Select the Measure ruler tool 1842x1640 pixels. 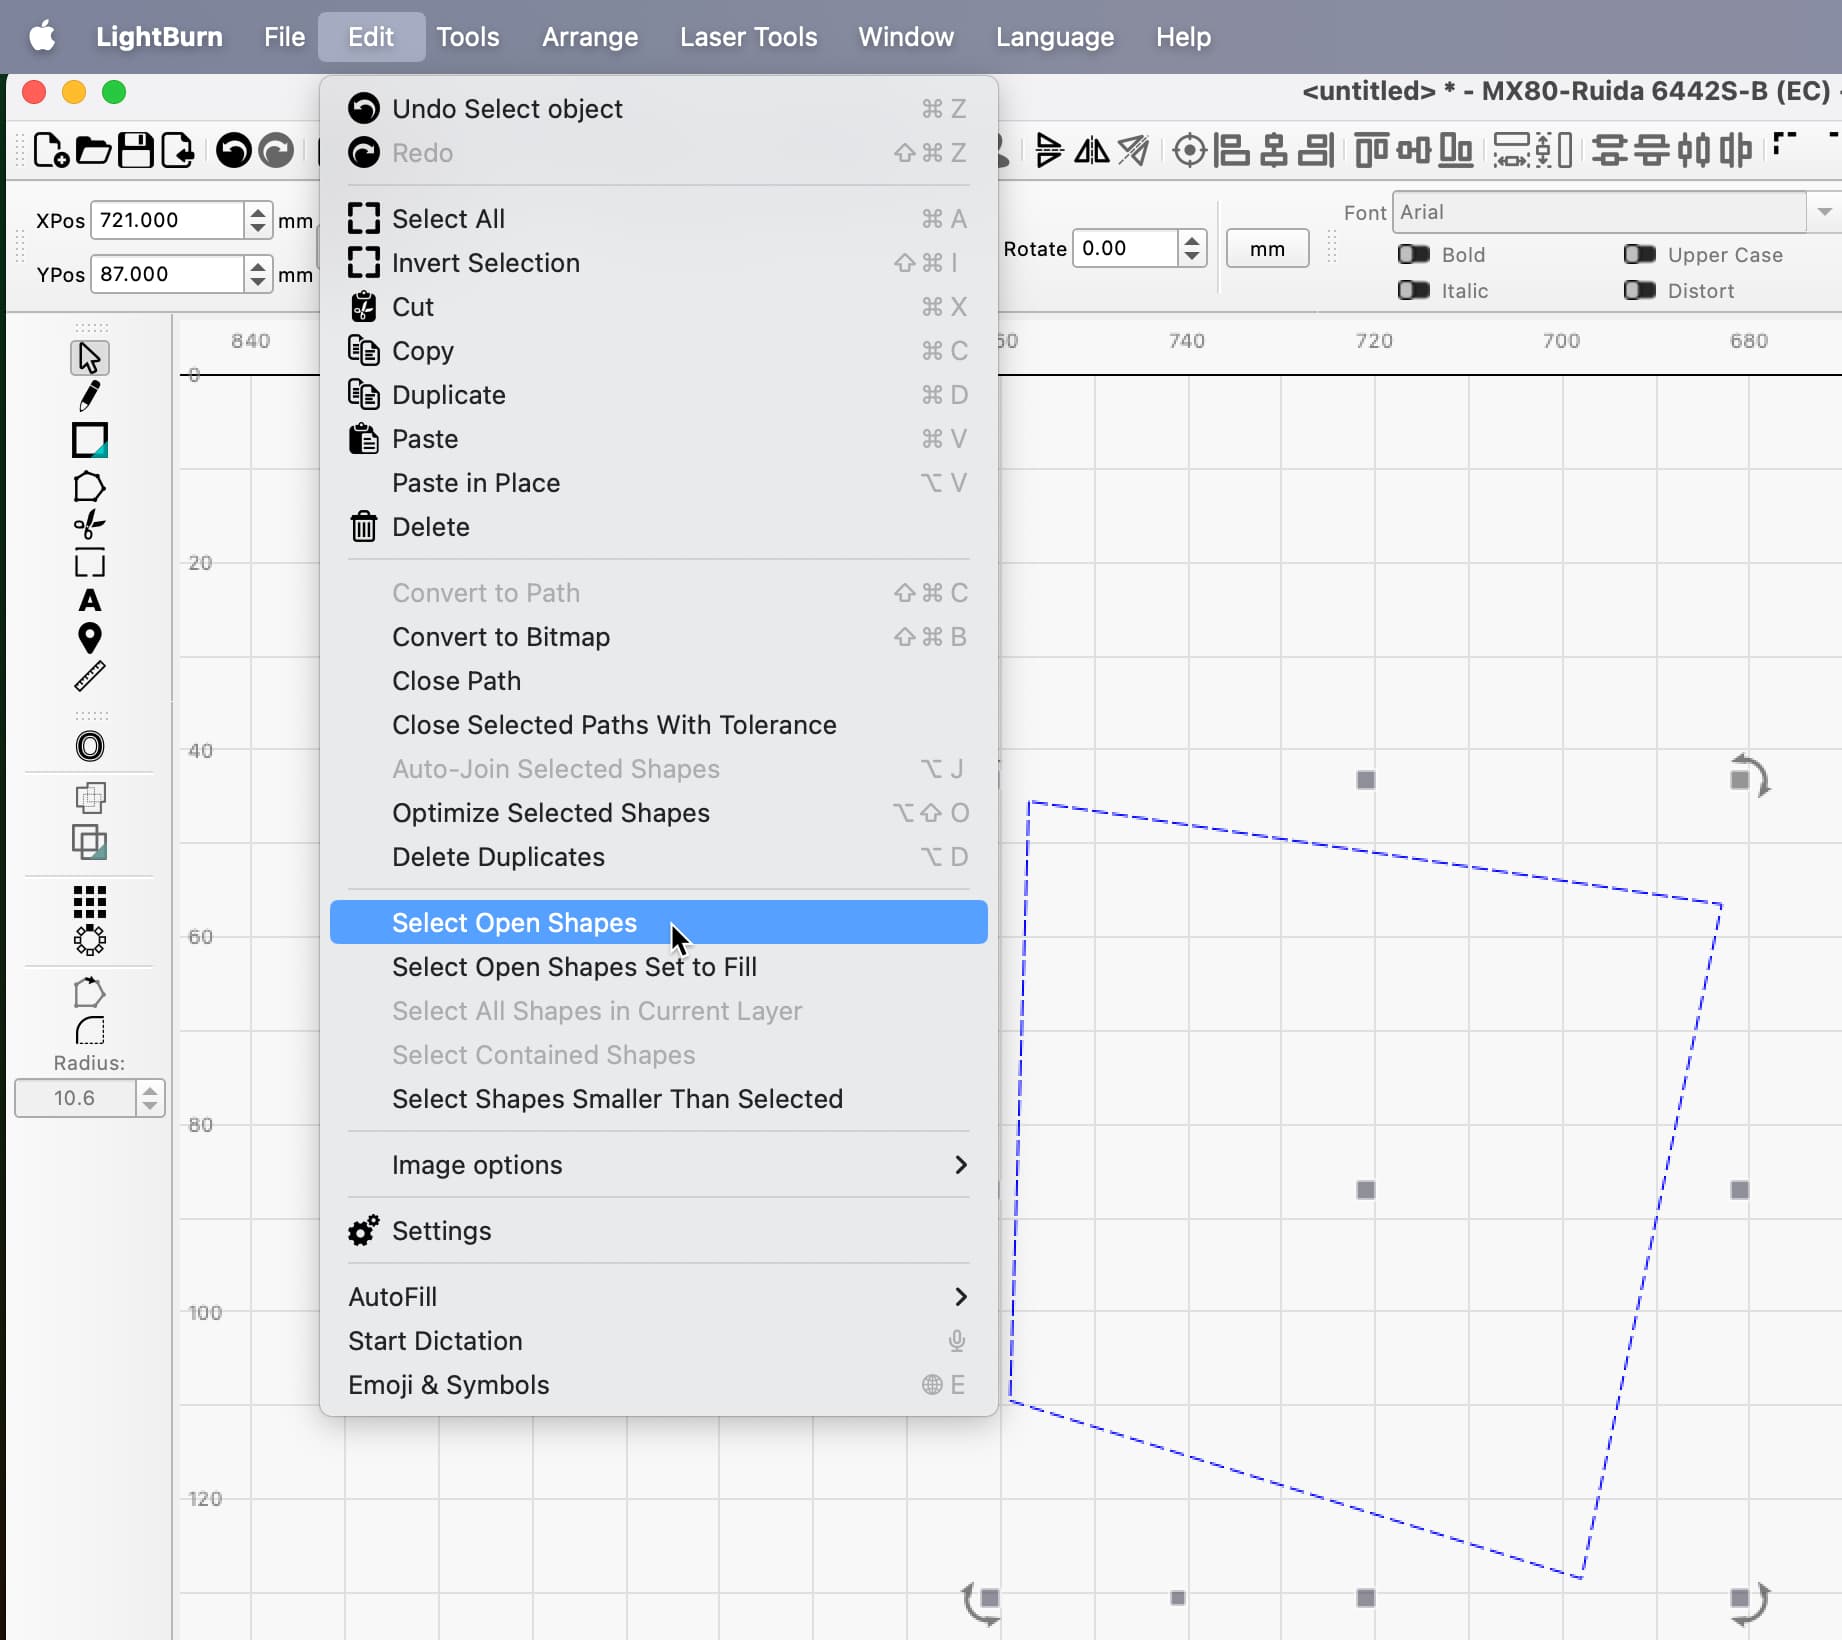pos(90,675)
